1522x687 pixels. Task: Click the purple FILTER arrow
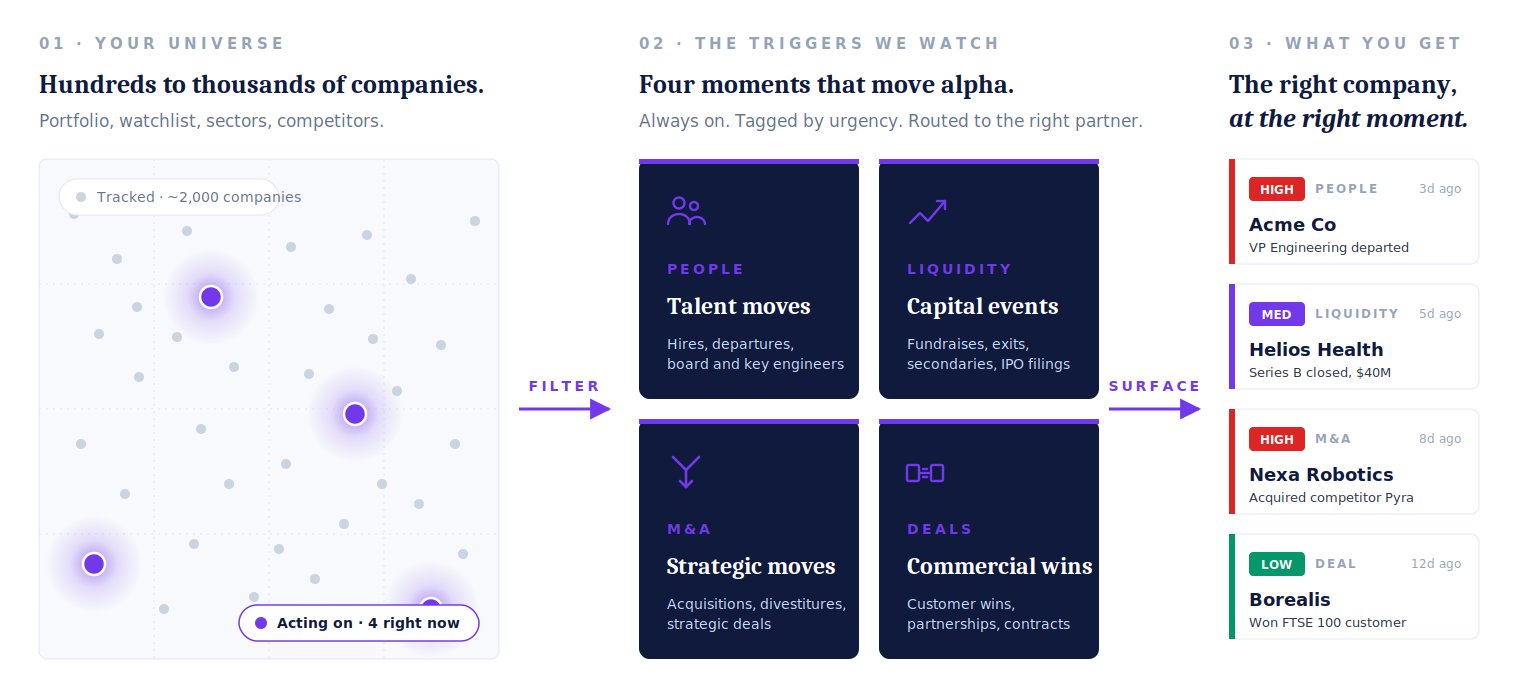[564, 408]
